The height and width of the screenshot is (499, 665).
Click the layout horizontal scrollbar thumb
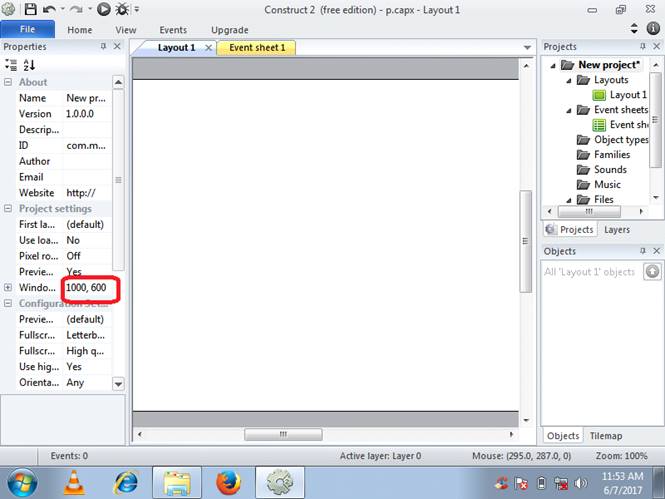[x=283, y=434]
